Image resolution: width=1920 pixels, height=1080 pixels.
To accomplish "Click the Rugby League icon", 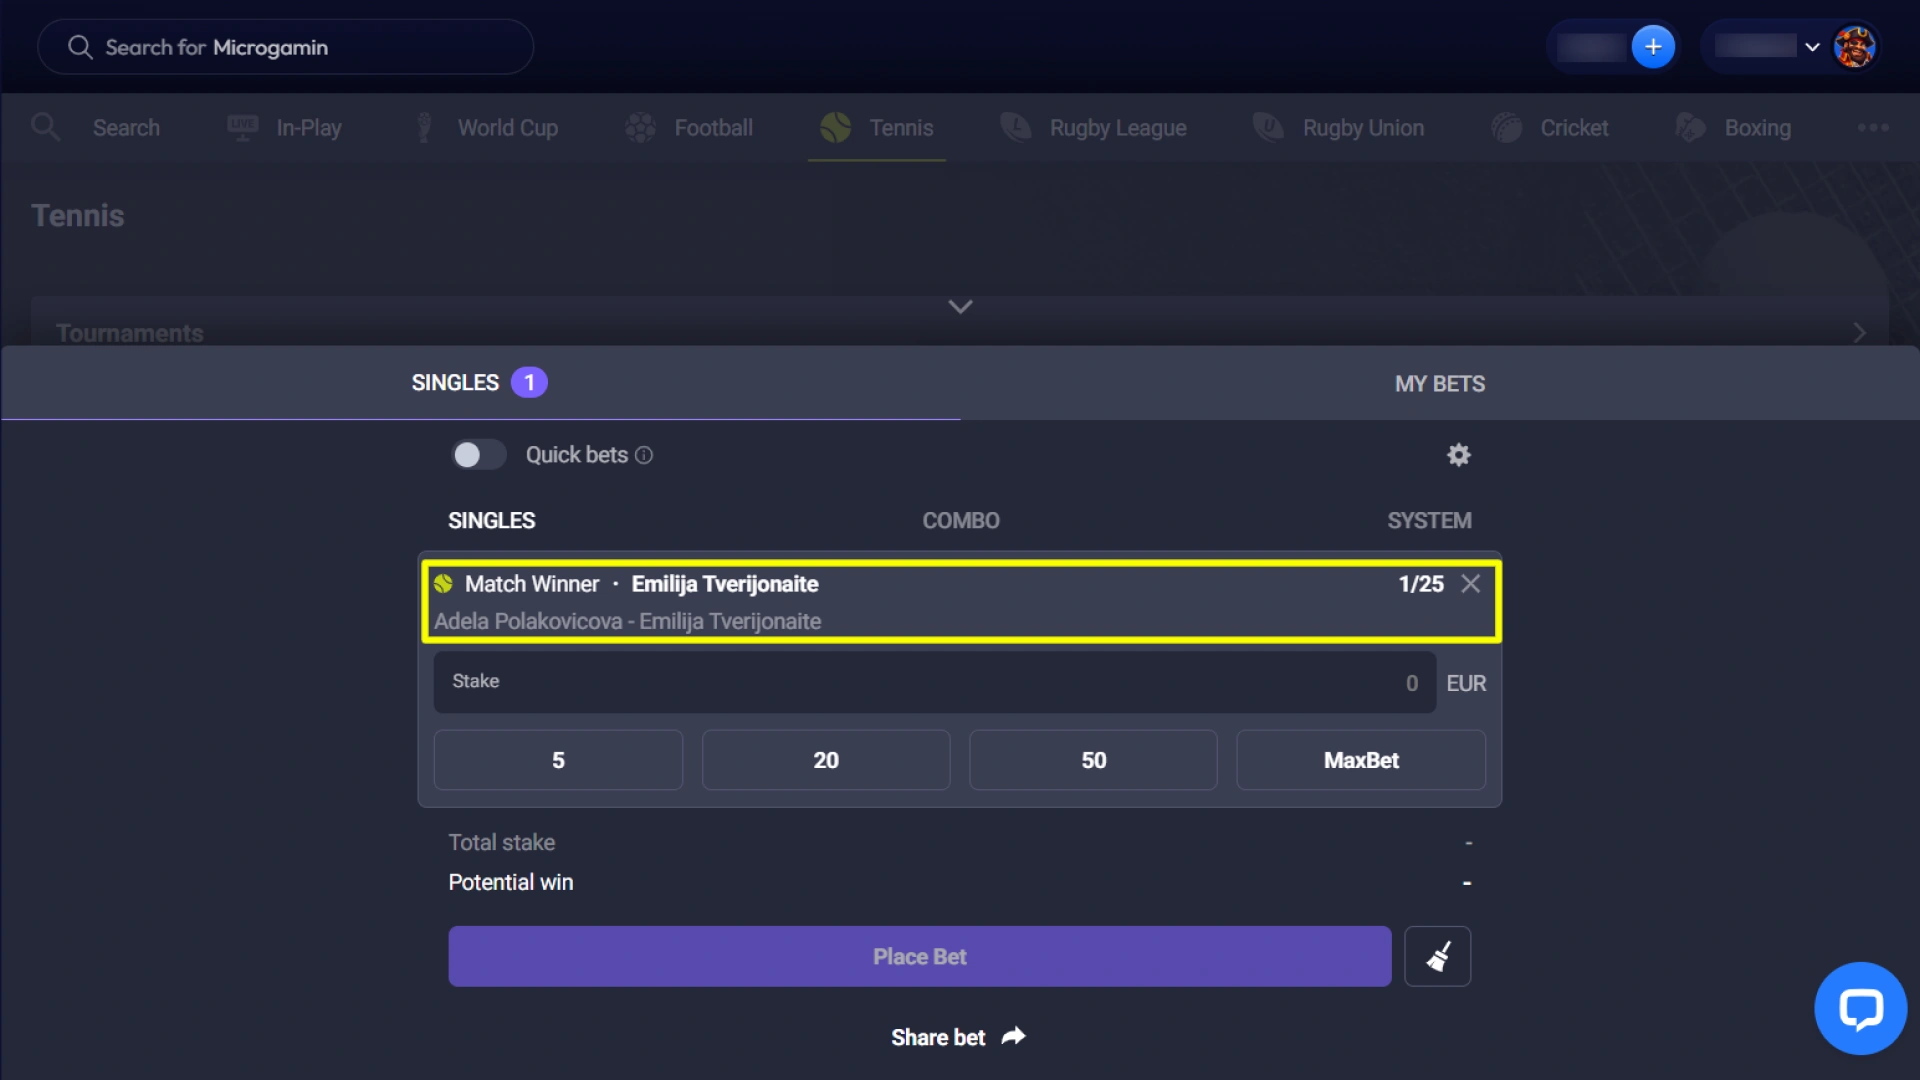I will tap(1015, 127).
